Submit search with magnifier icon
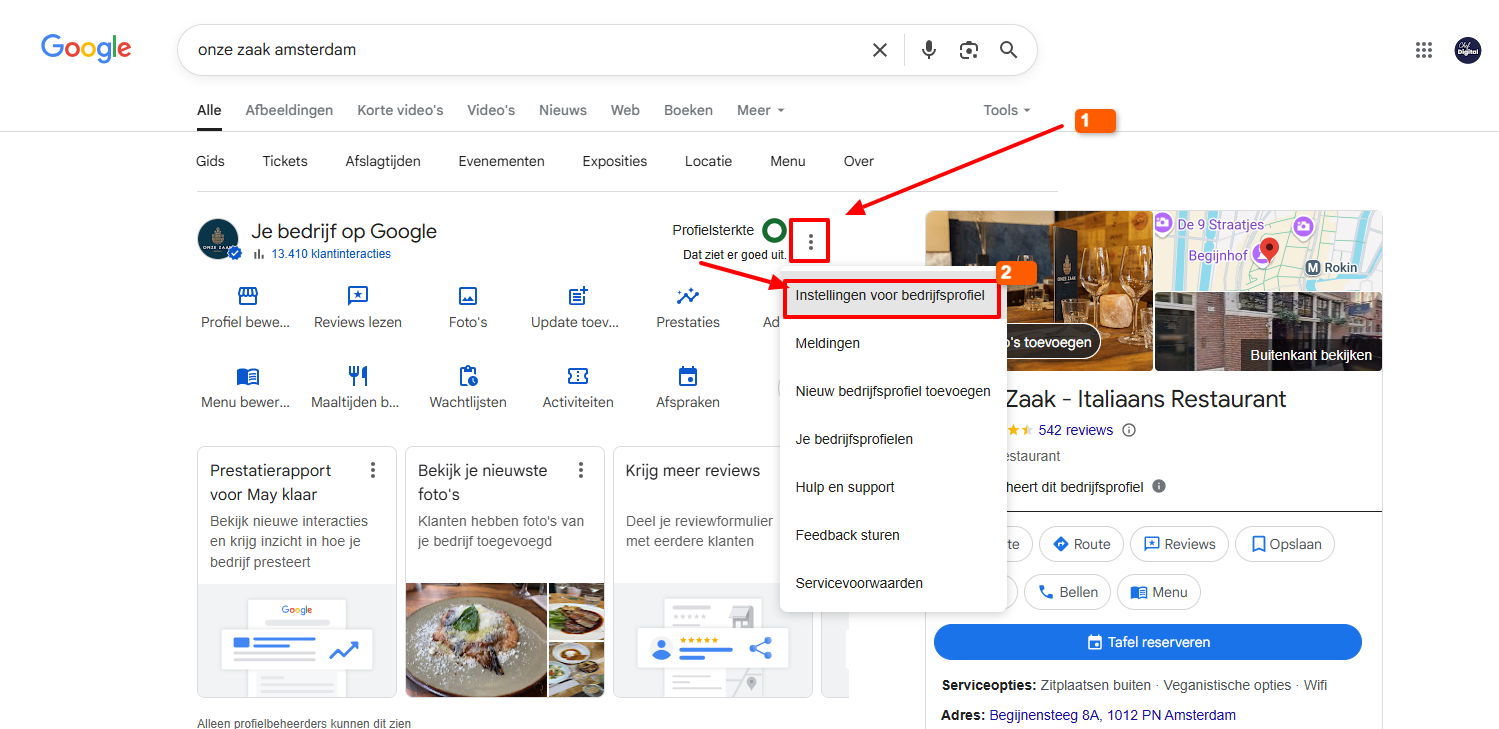Viewport: 1499px width, 729px height. click(x=1008, y=50)
